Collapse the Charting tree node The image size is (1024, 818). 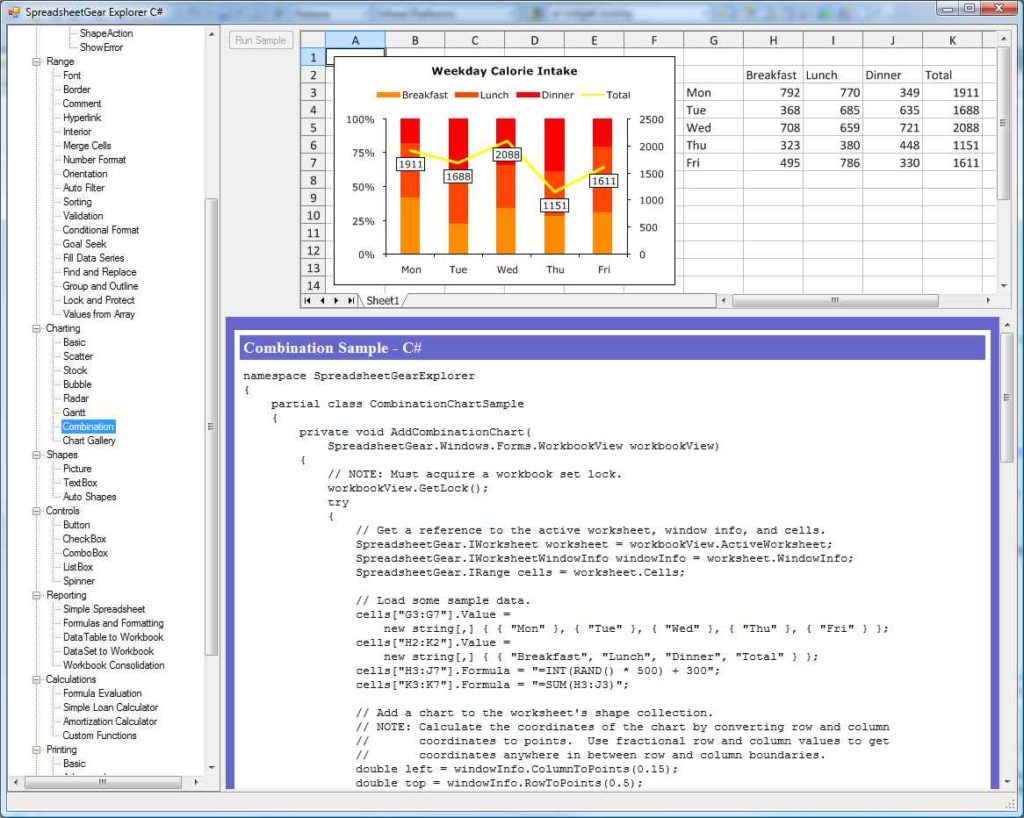37,328
